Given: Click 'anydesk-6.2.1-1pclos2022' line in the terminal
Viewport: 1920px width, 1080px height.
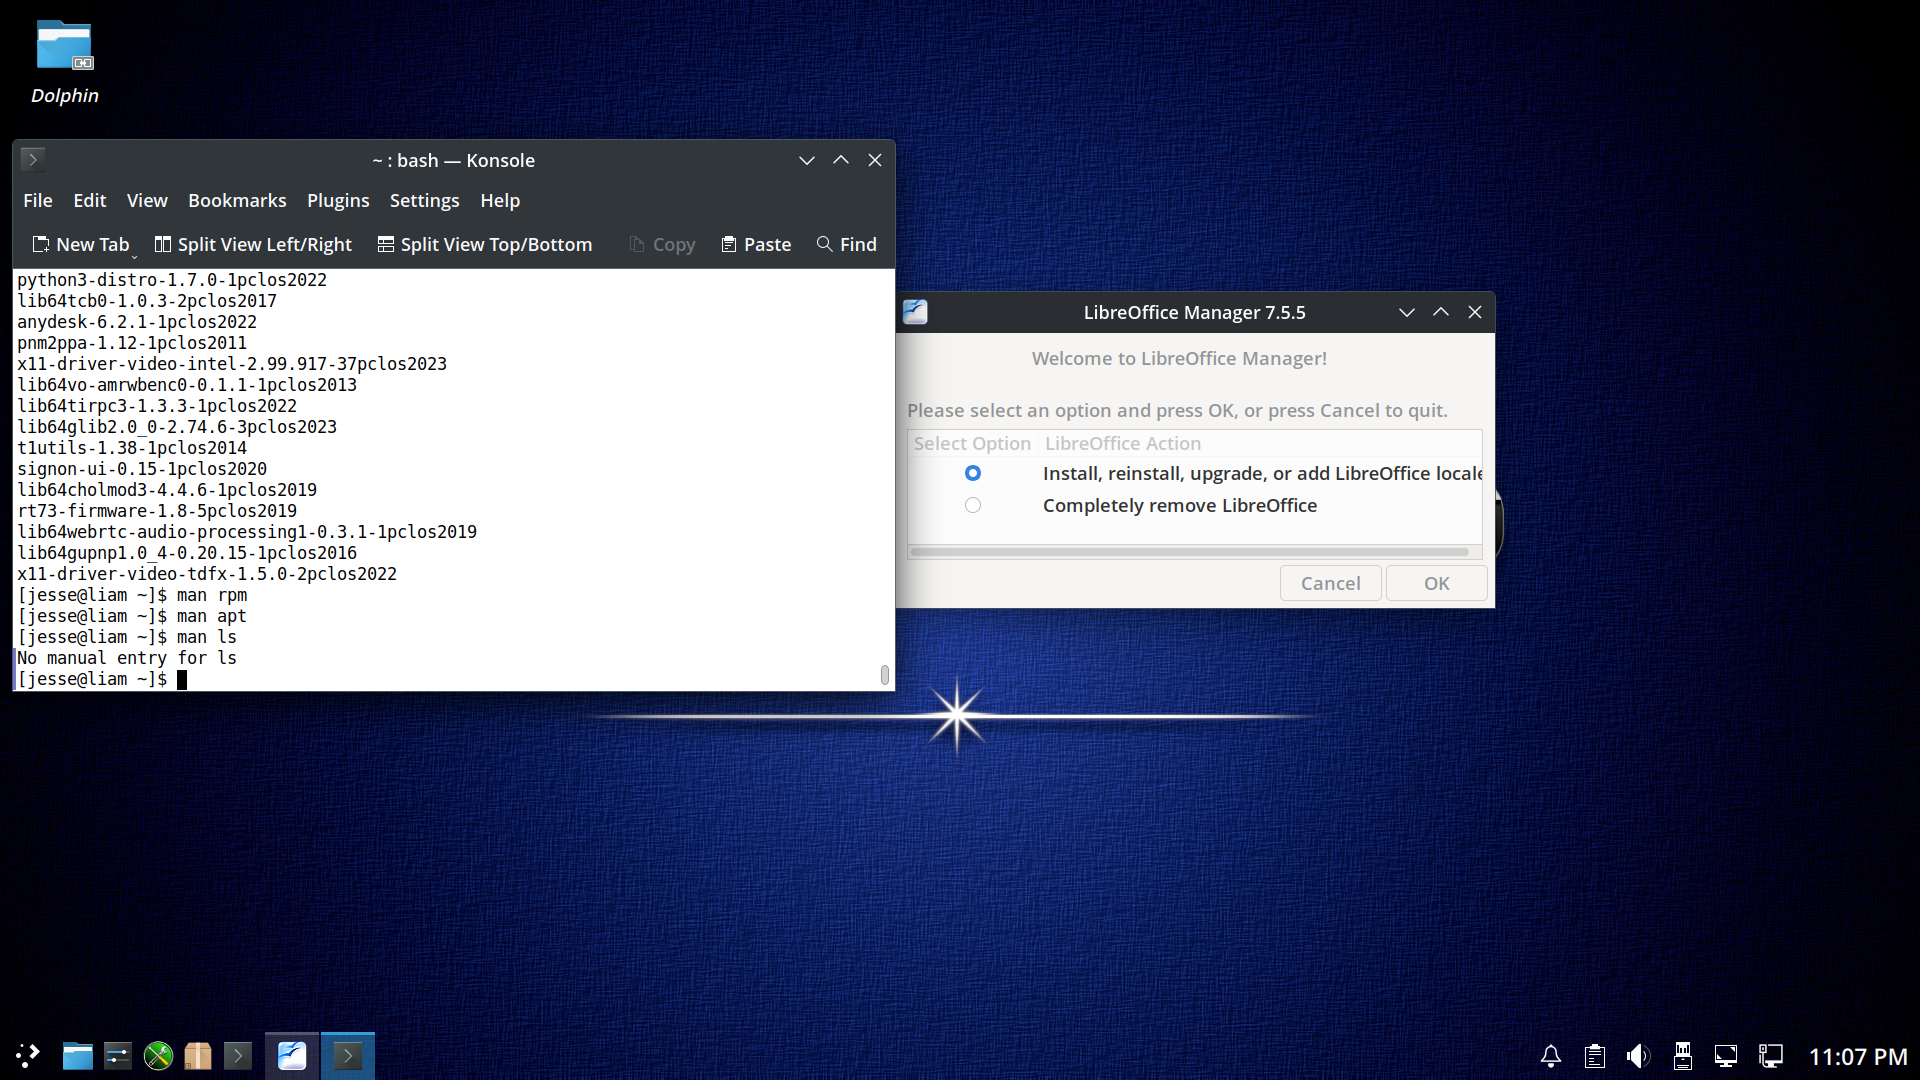Looking at the screenshot, I should tap(137, 322).
